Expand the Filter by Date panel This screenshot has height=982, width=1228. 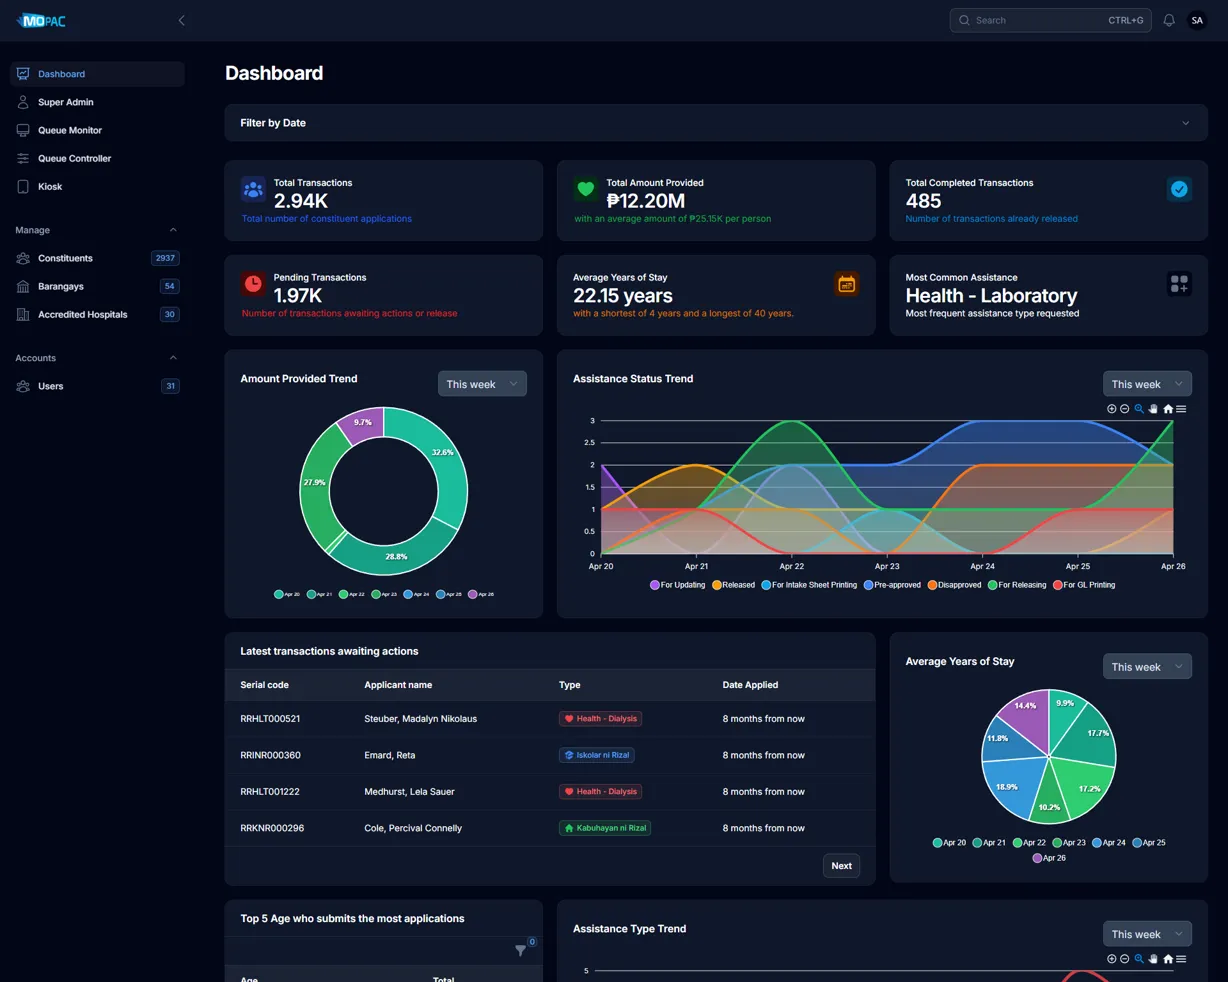pos(716,123)
